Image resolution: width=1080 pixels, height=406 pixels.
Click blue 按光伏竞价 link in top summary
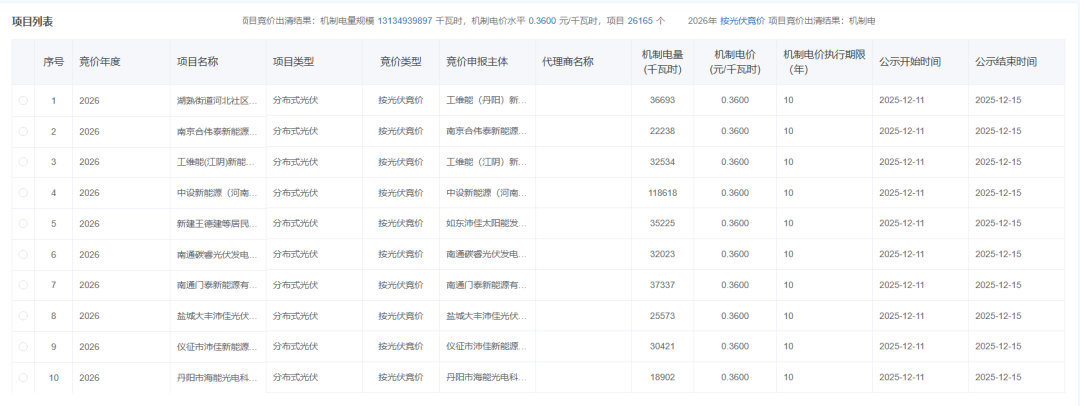(742, 21)
